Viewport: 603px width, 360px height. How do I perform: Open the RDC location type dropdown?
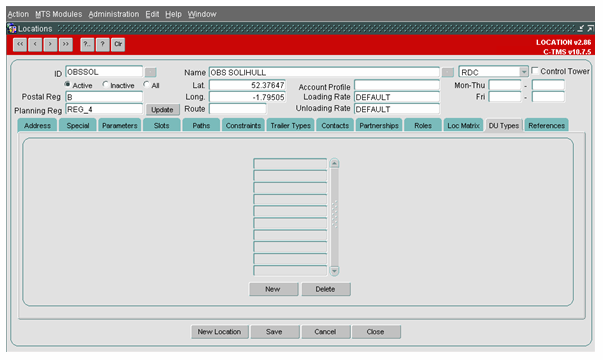click(x=524, y=72)
